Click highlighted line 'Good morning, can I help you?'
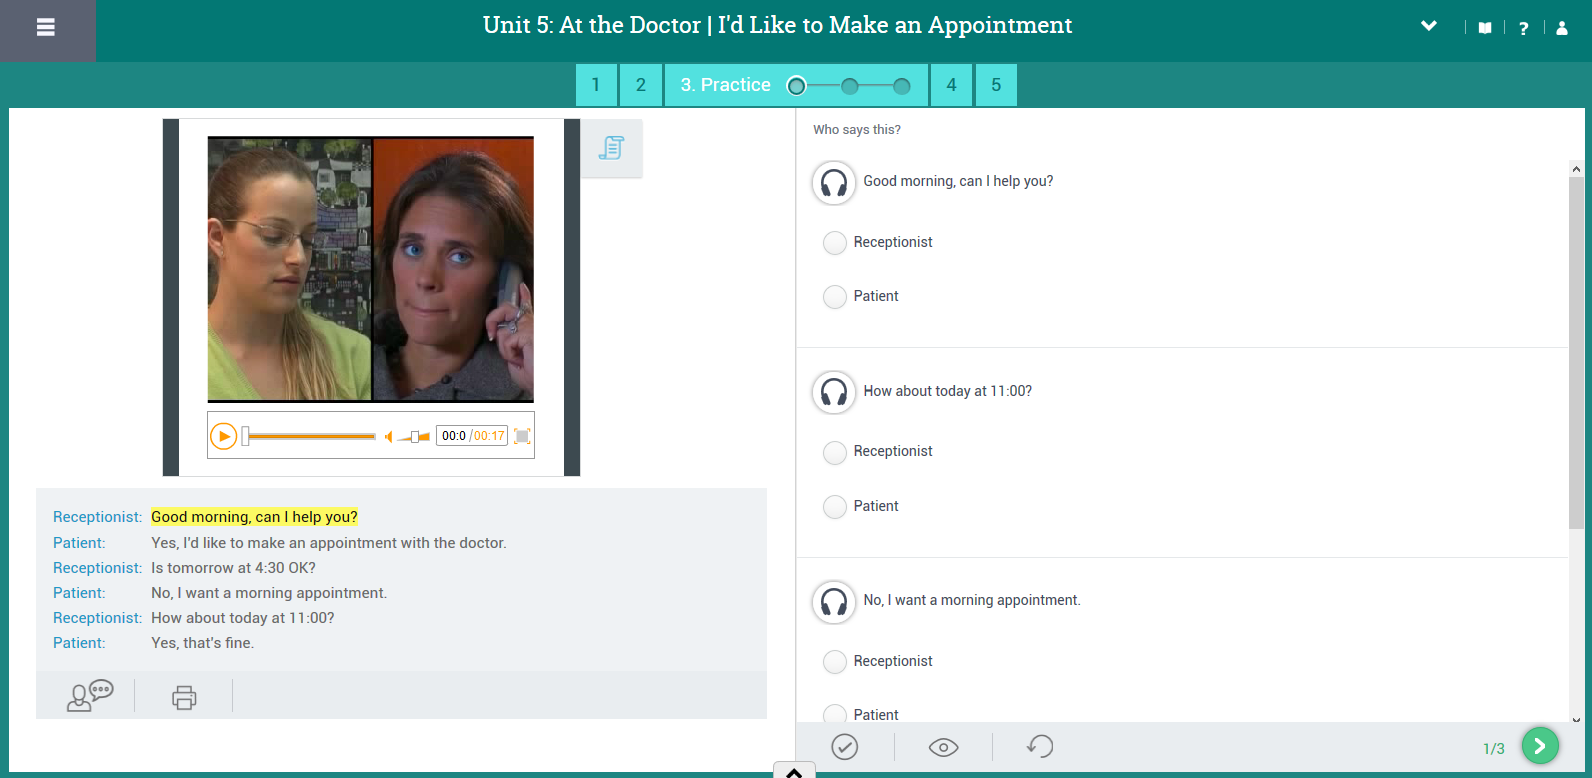 coord(254,517)
